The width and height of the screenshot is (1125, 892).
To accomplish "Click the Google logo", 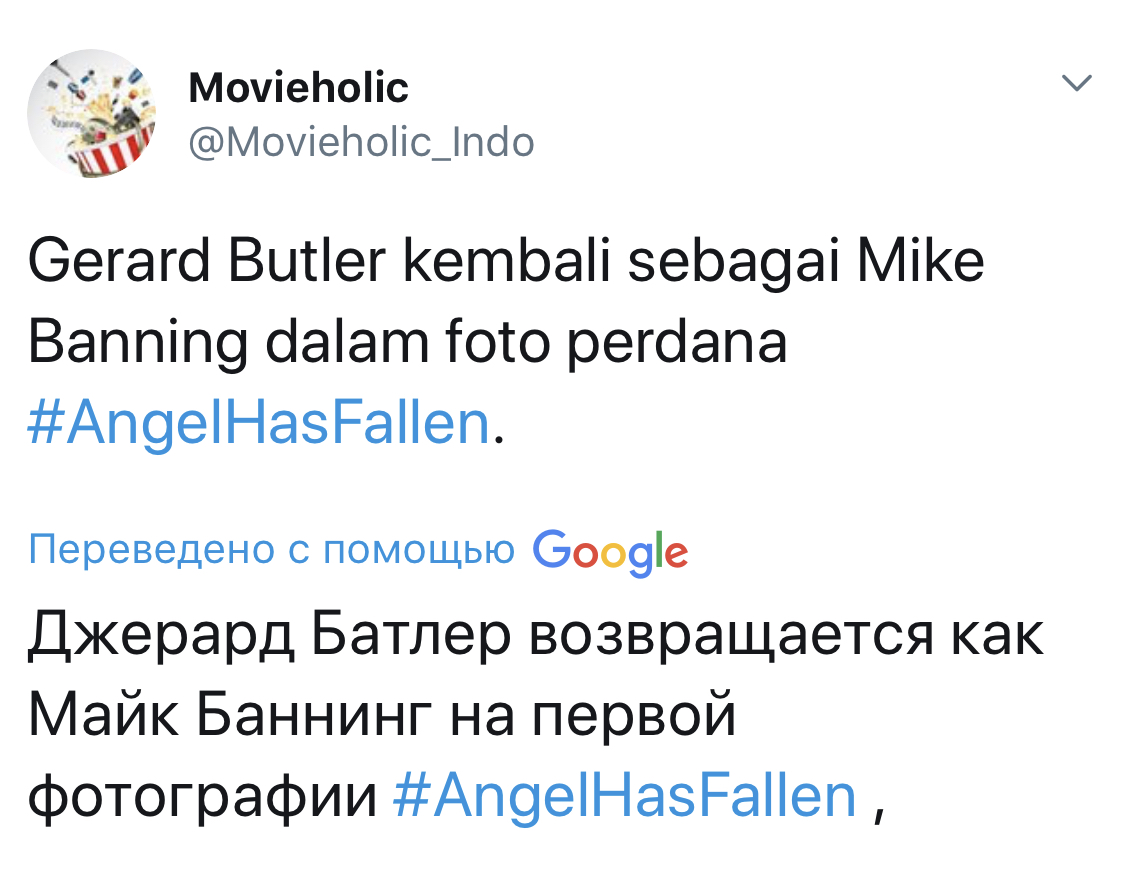I will pos(610,550).
